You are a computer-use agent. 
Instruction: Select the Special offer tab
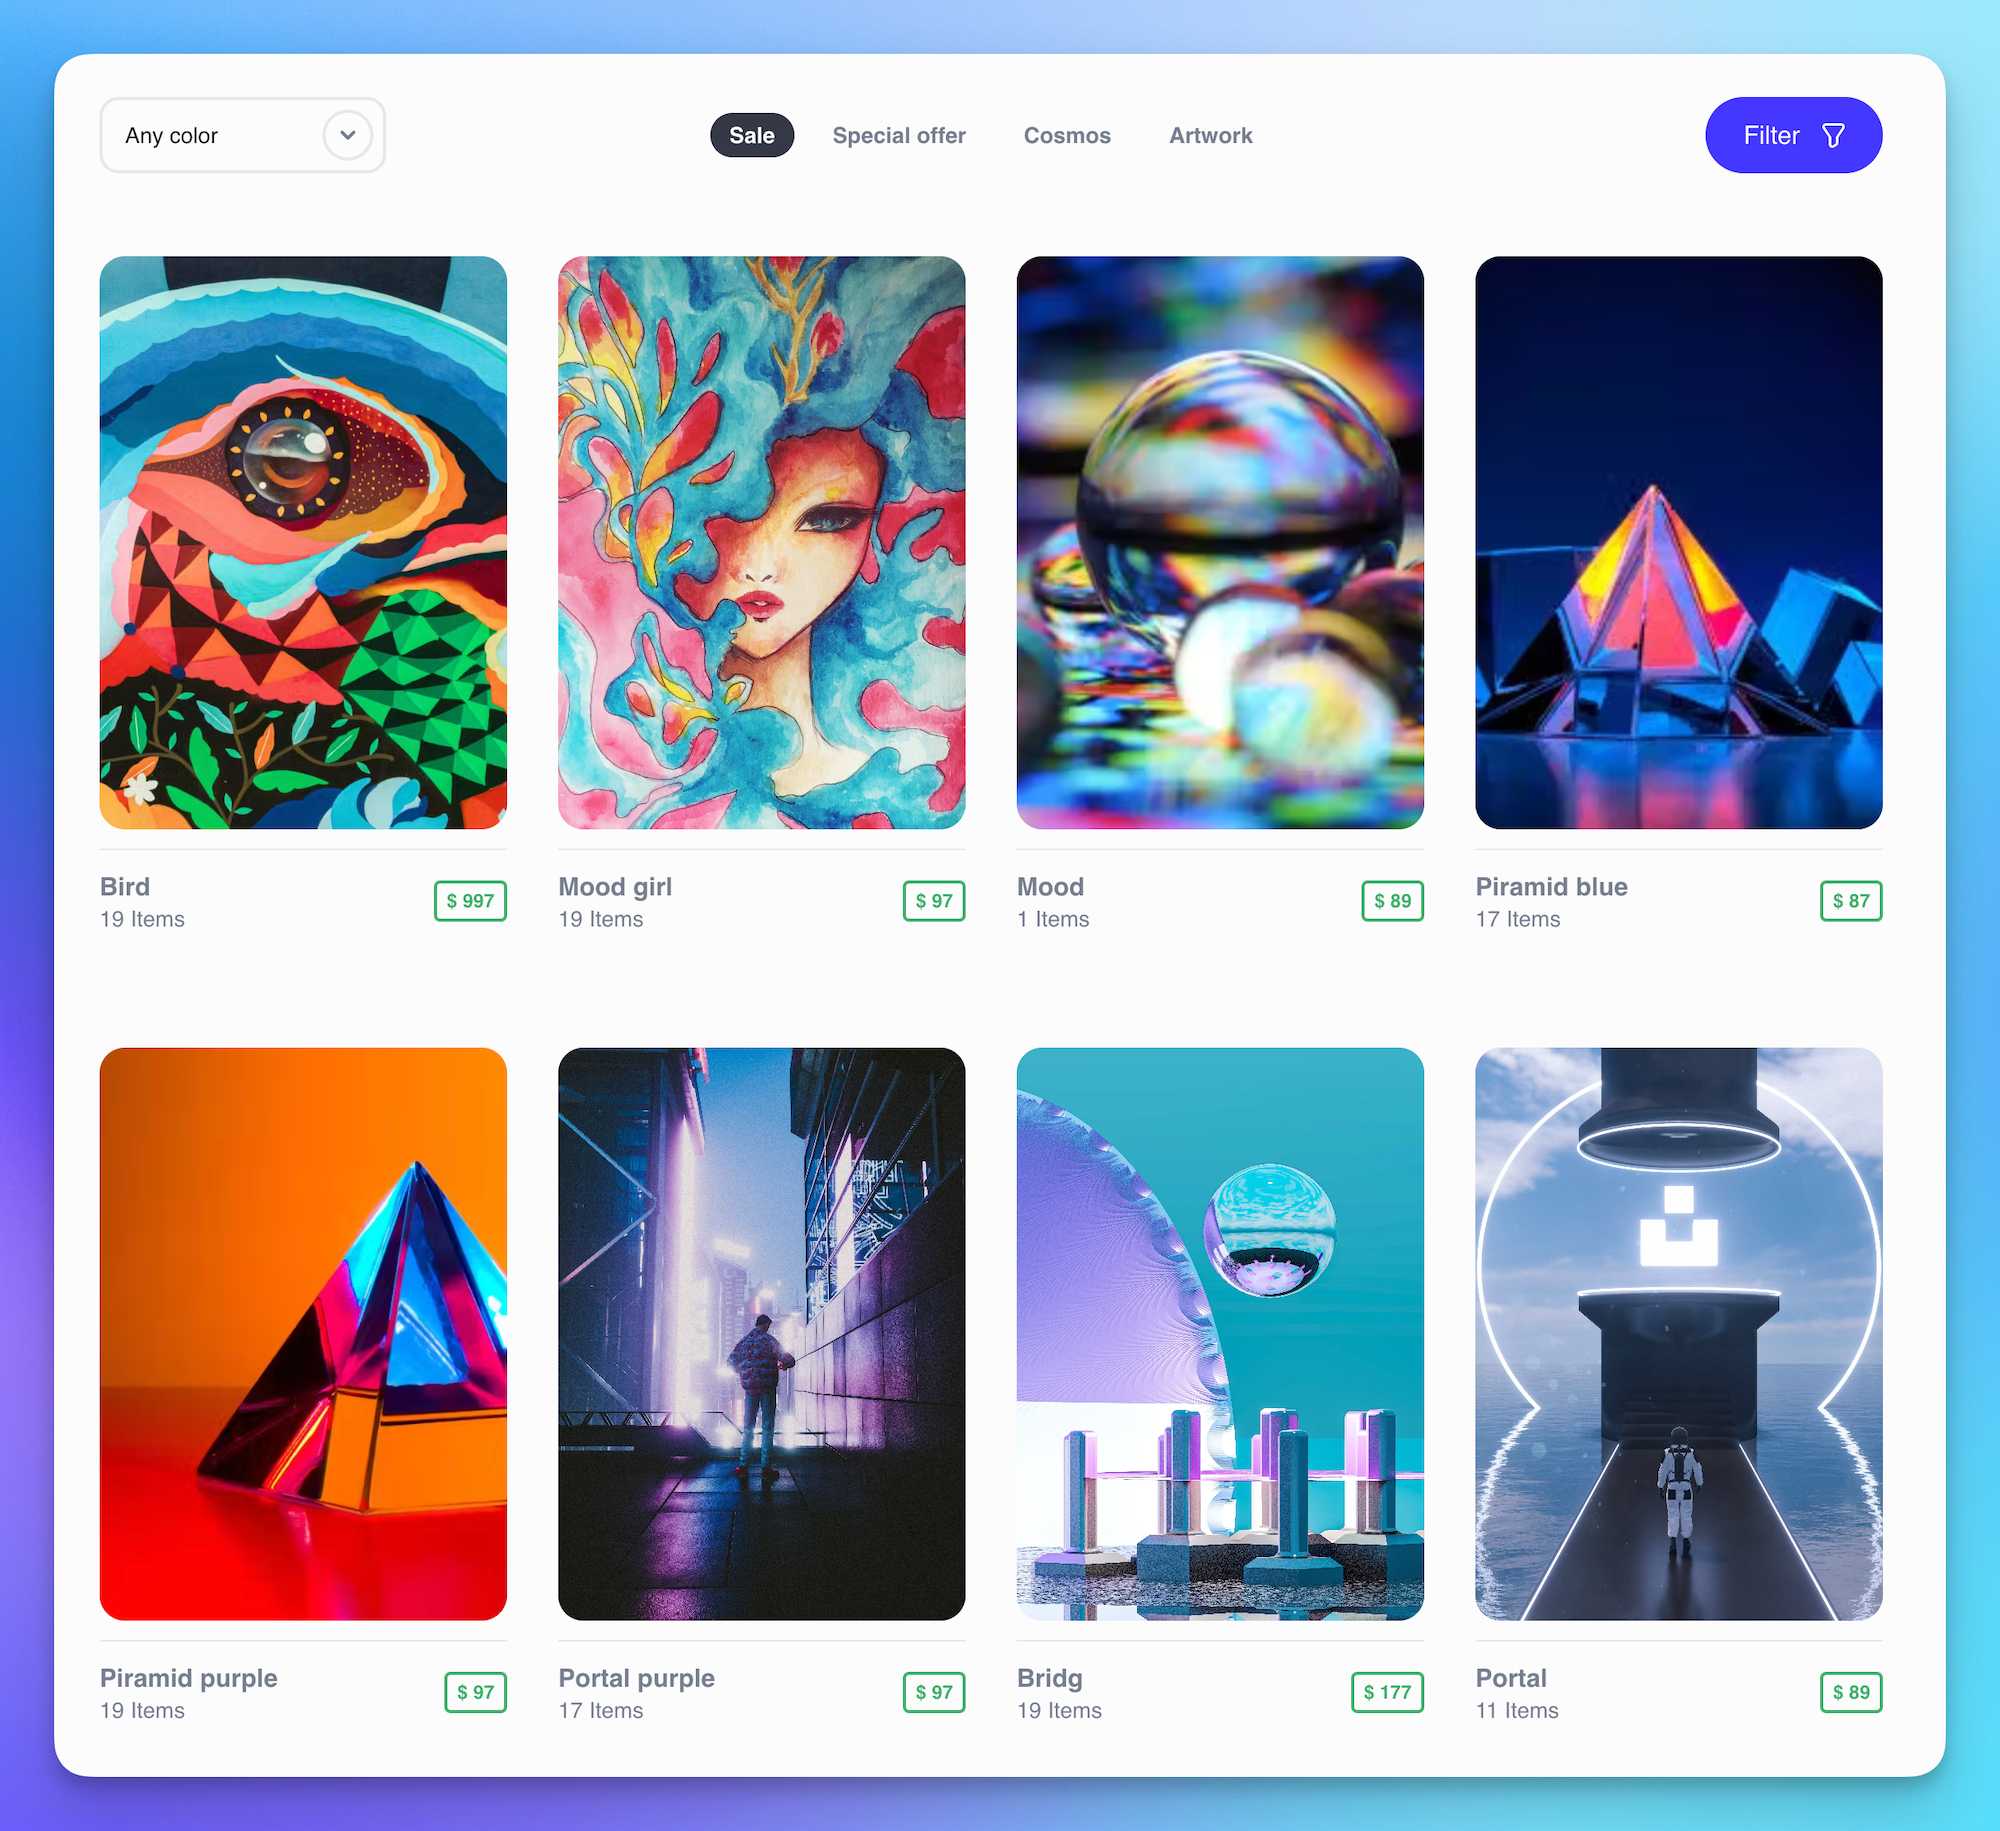pos(899,136)
